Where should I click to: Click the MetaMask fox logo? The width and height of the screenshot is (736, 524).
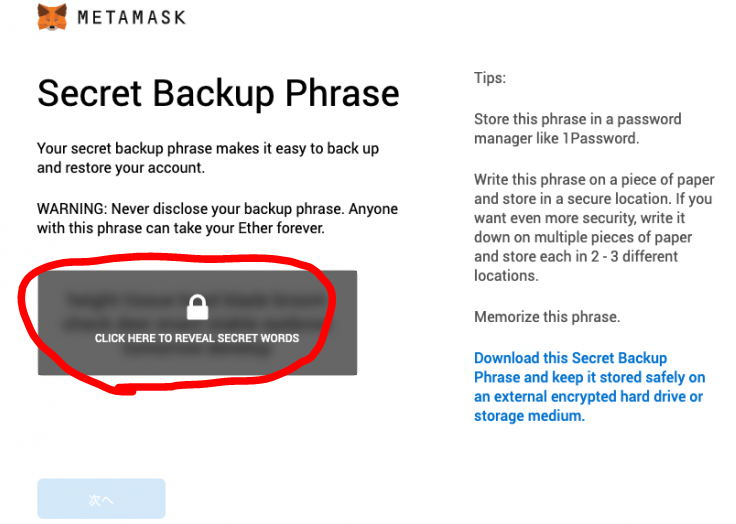(52, 17)
